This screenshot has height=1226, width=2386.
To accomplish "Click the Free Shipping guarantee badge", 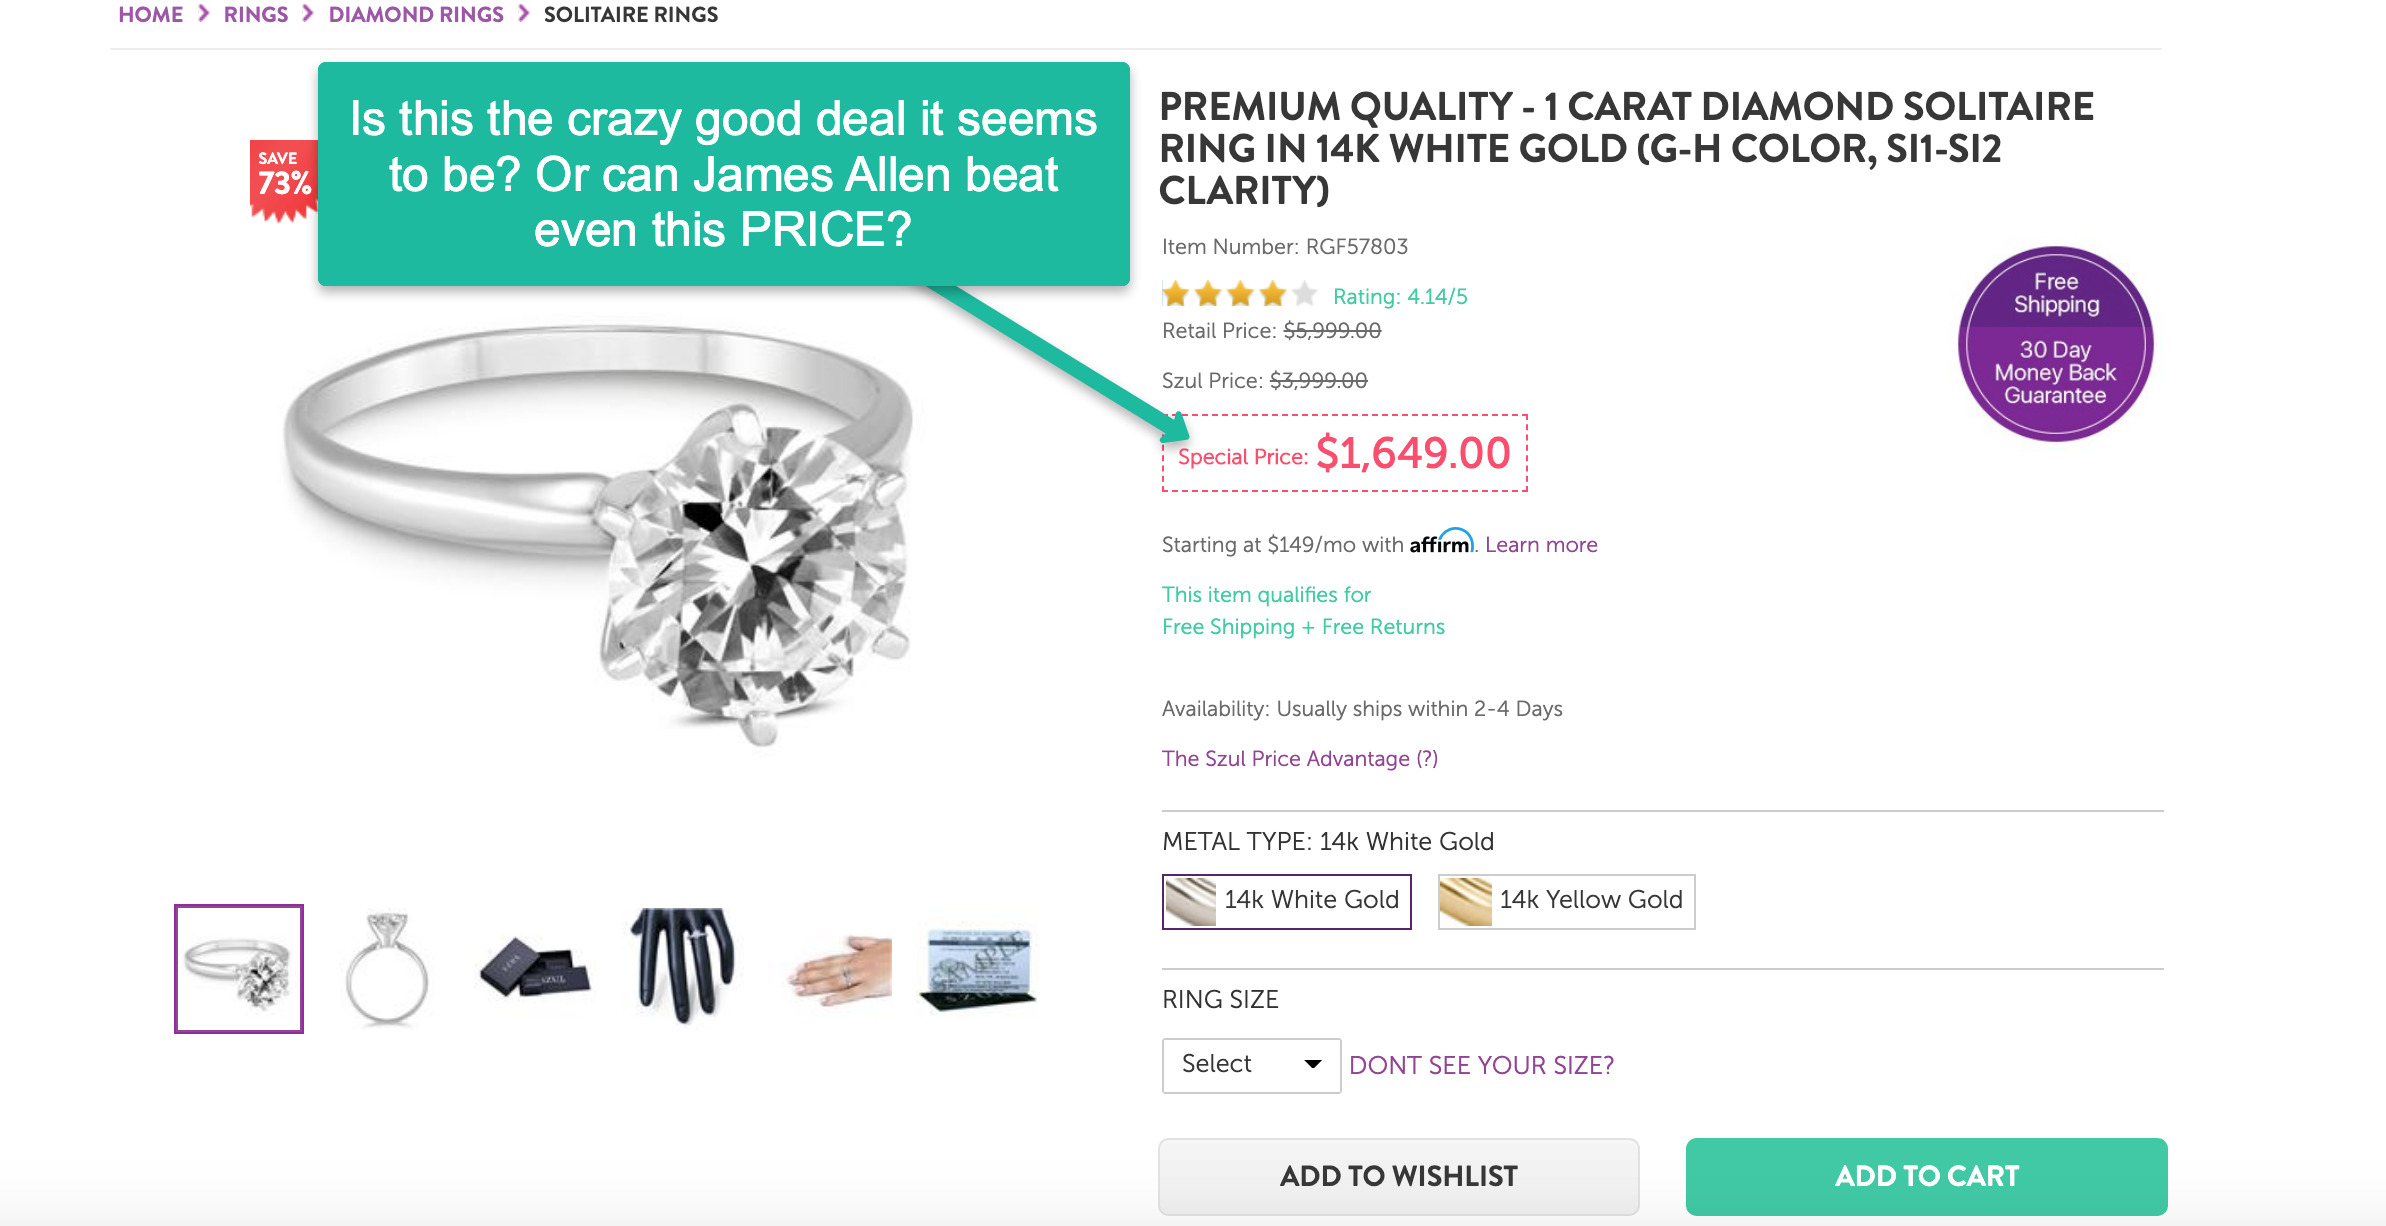I will 2055,343.
